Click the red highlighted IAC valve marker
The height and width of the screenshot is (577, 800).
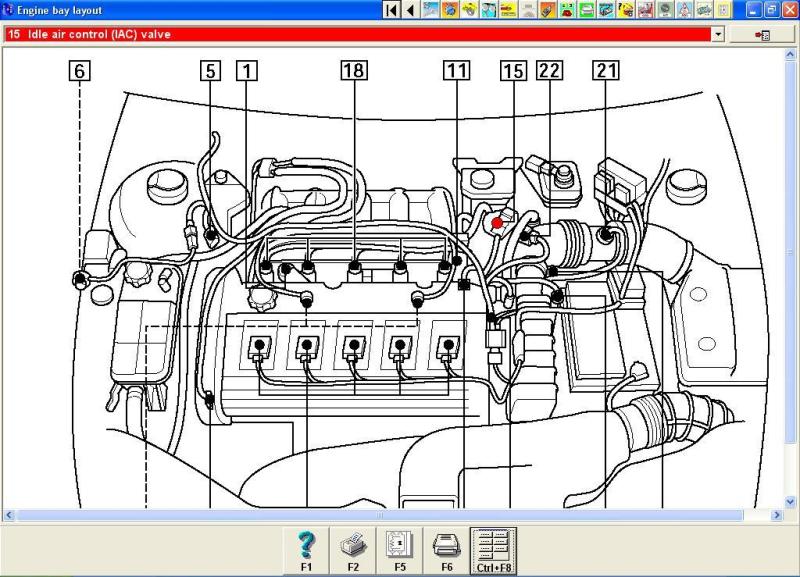click(x=497, y=223)
